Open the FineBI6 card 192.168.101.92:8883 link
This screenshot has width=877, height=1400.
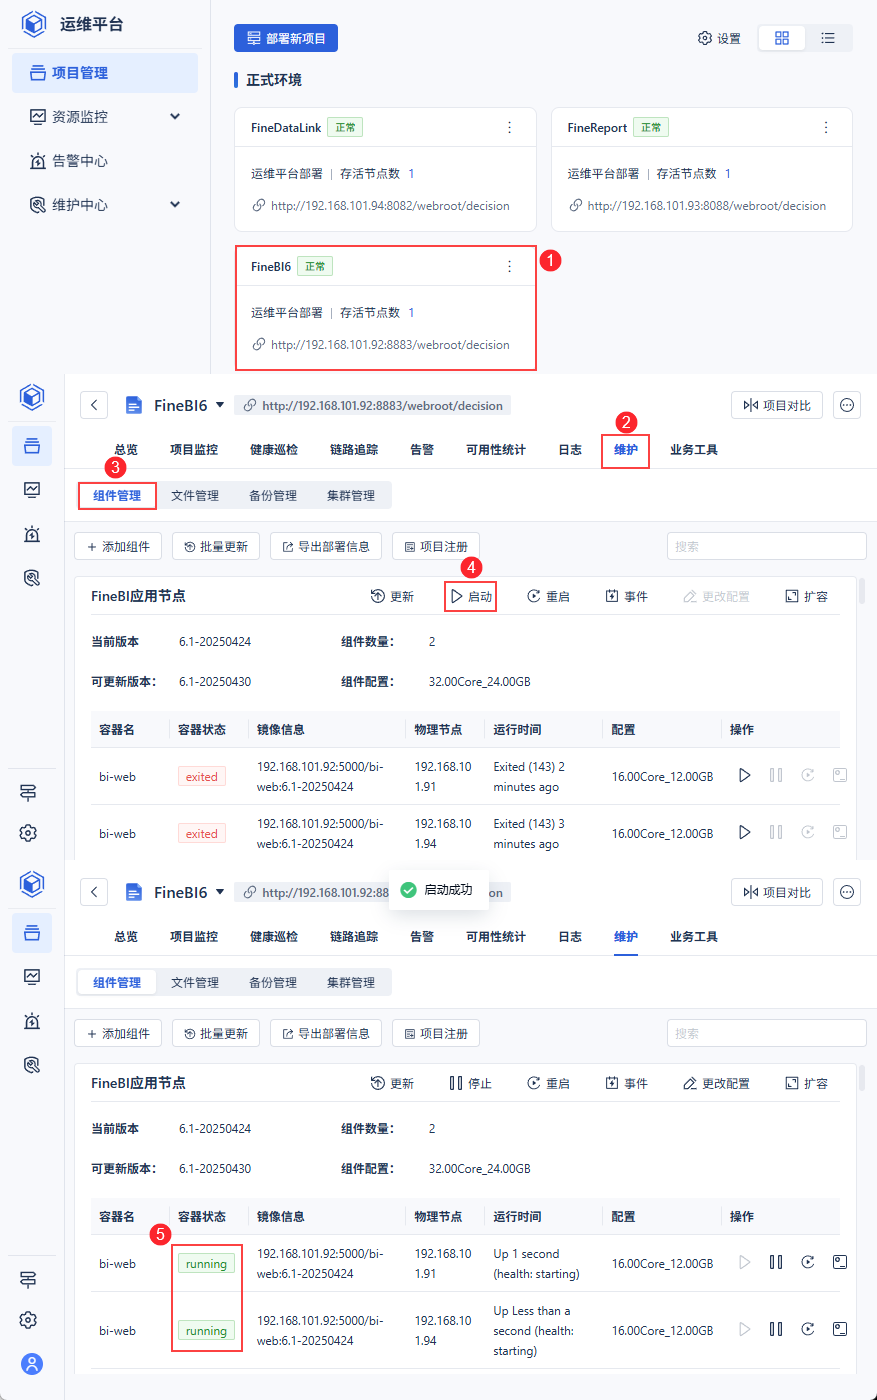[x=390, y=345]
